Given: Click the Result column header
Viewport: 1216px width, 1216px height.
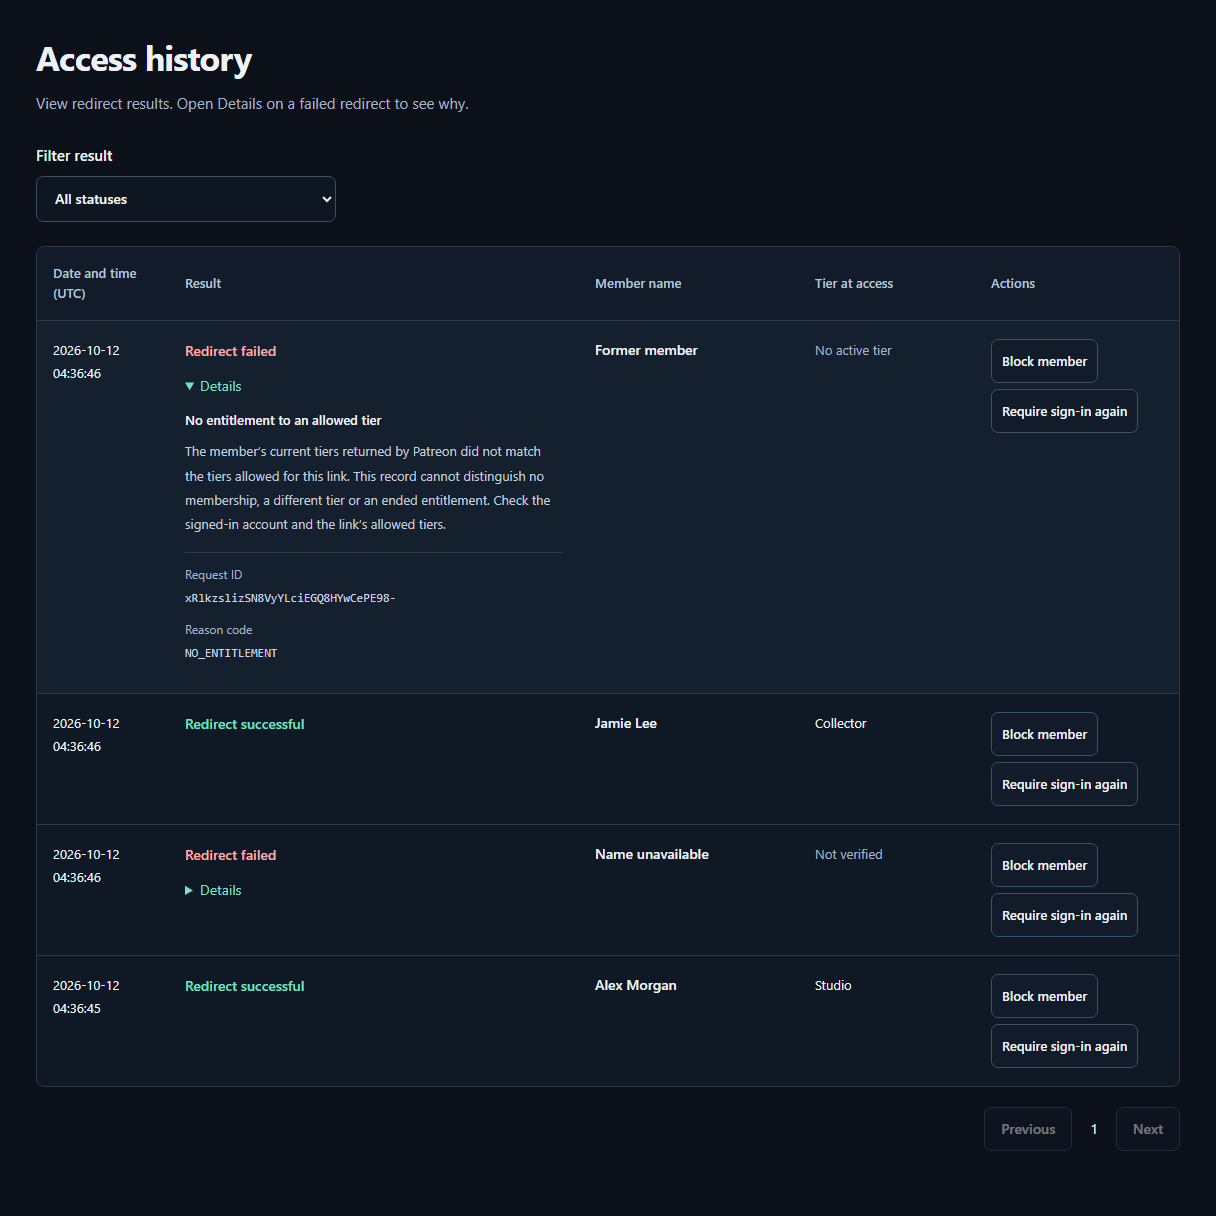Looking at the screenshot, I should (203, 283).
